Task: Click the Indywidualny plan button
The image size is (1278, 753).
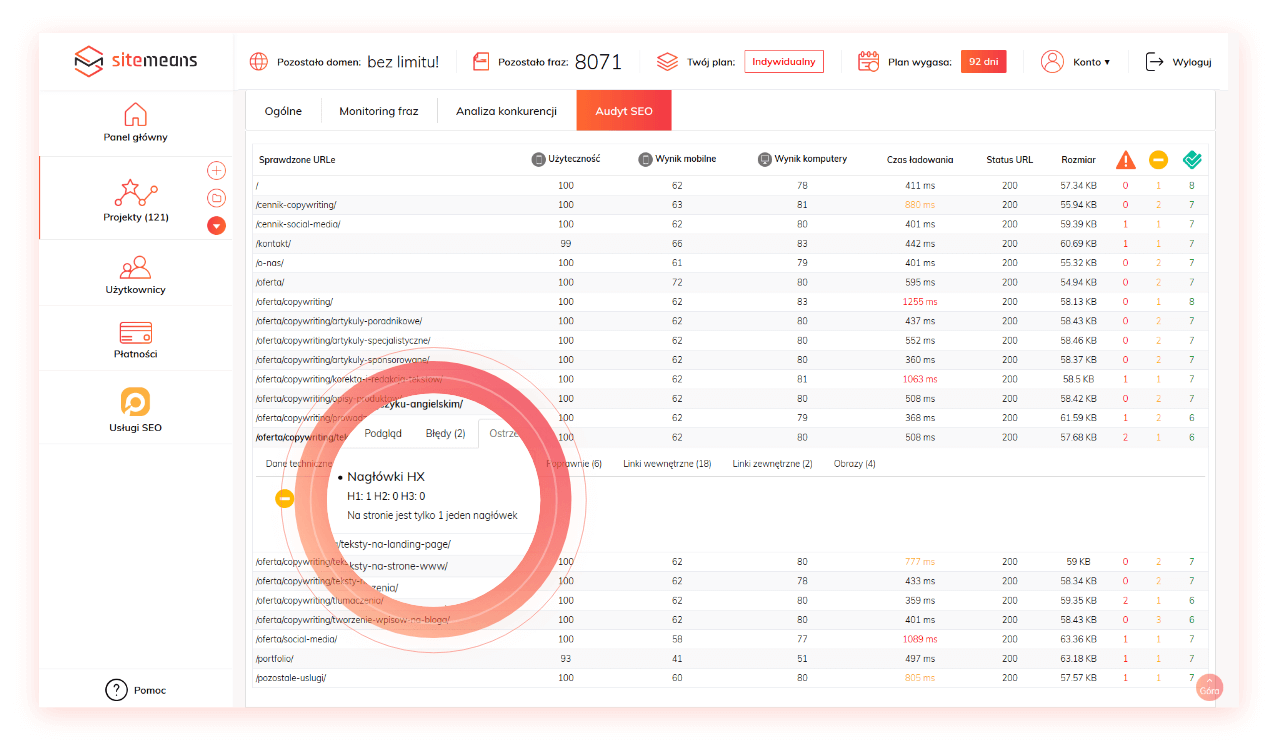Action: coord(784,62)
